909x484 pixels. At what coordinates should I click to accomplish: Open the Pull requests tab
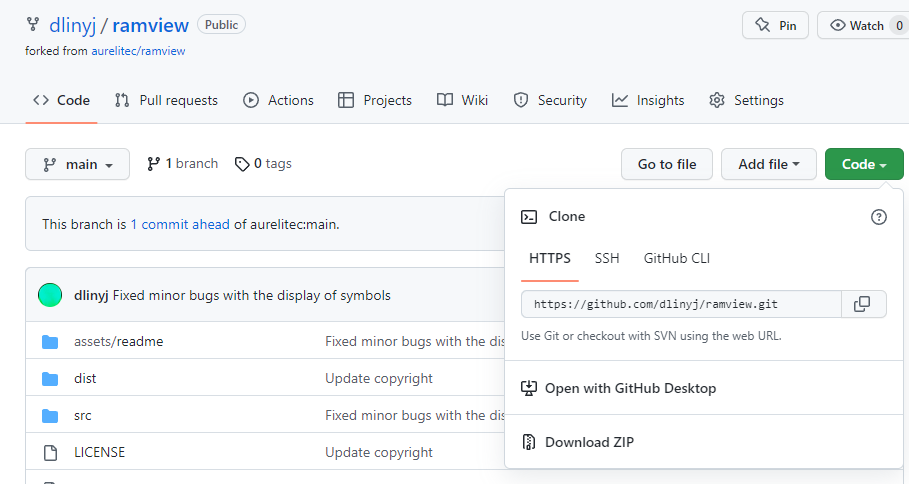click(x=166, y=100)
